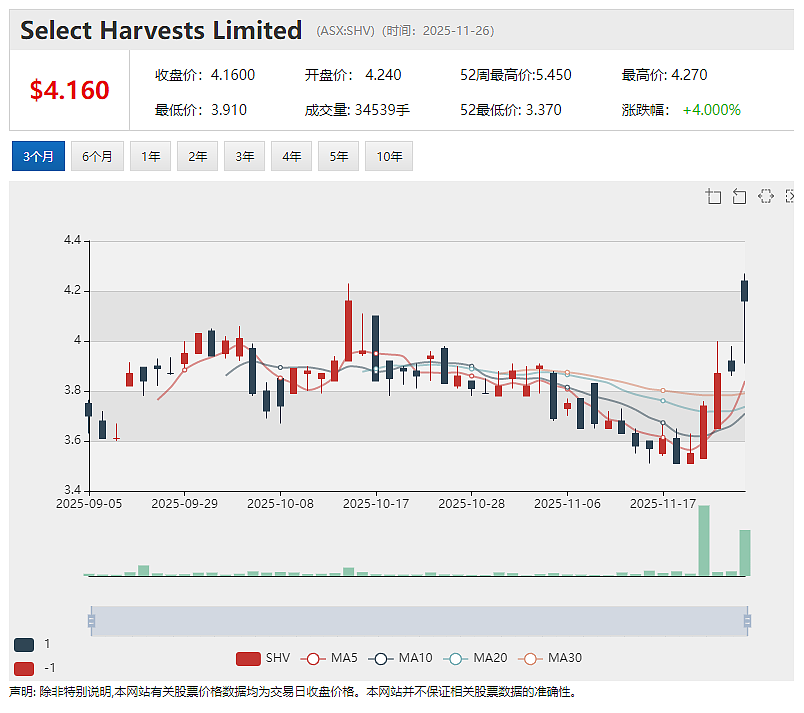Open the 4年 chart range
The width and height of the screenshot is (804, 713).
291,156
